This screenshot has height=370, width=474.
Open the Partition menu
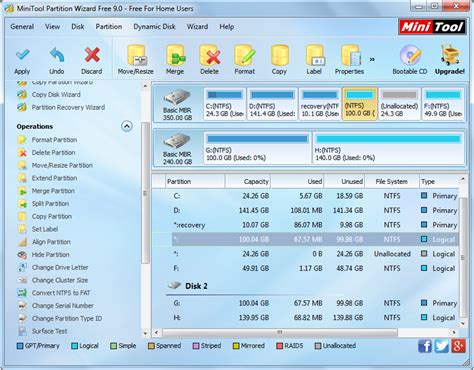point(109,27)
